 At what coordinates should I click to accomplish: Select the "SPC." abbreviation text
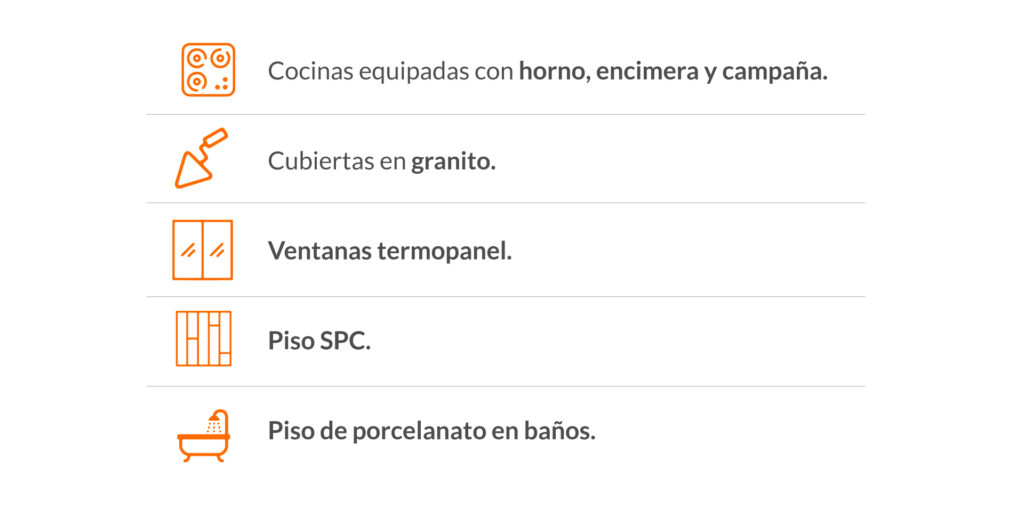point(345,340)
